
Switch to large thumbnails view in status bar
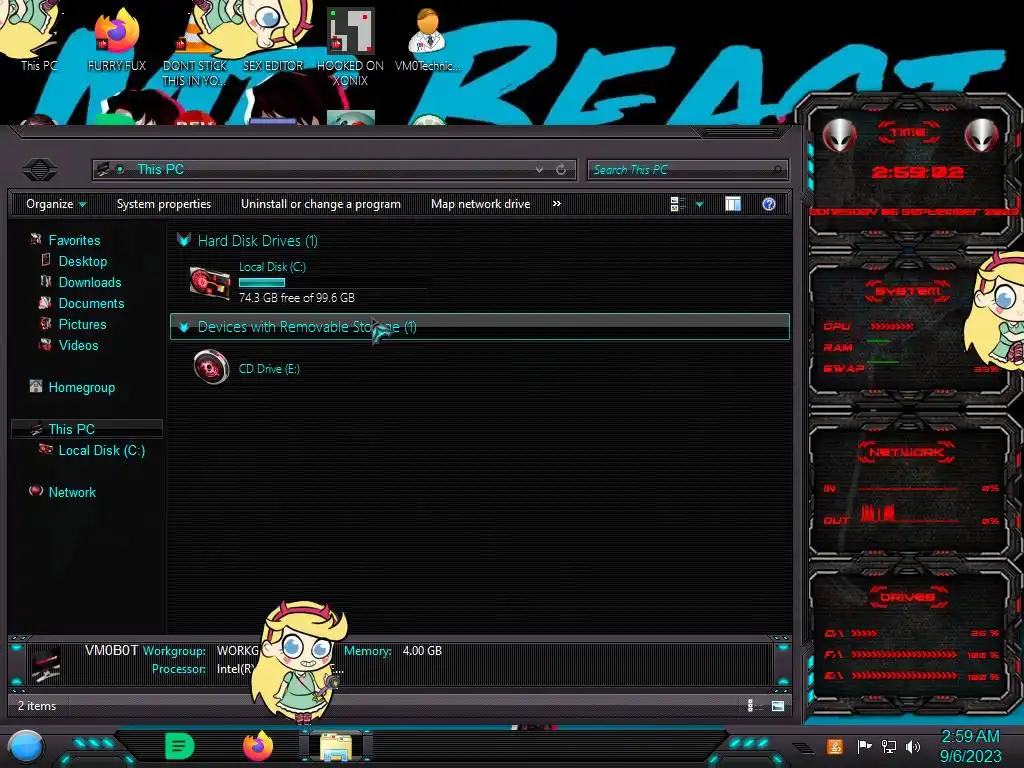click(x=777, y=705)
